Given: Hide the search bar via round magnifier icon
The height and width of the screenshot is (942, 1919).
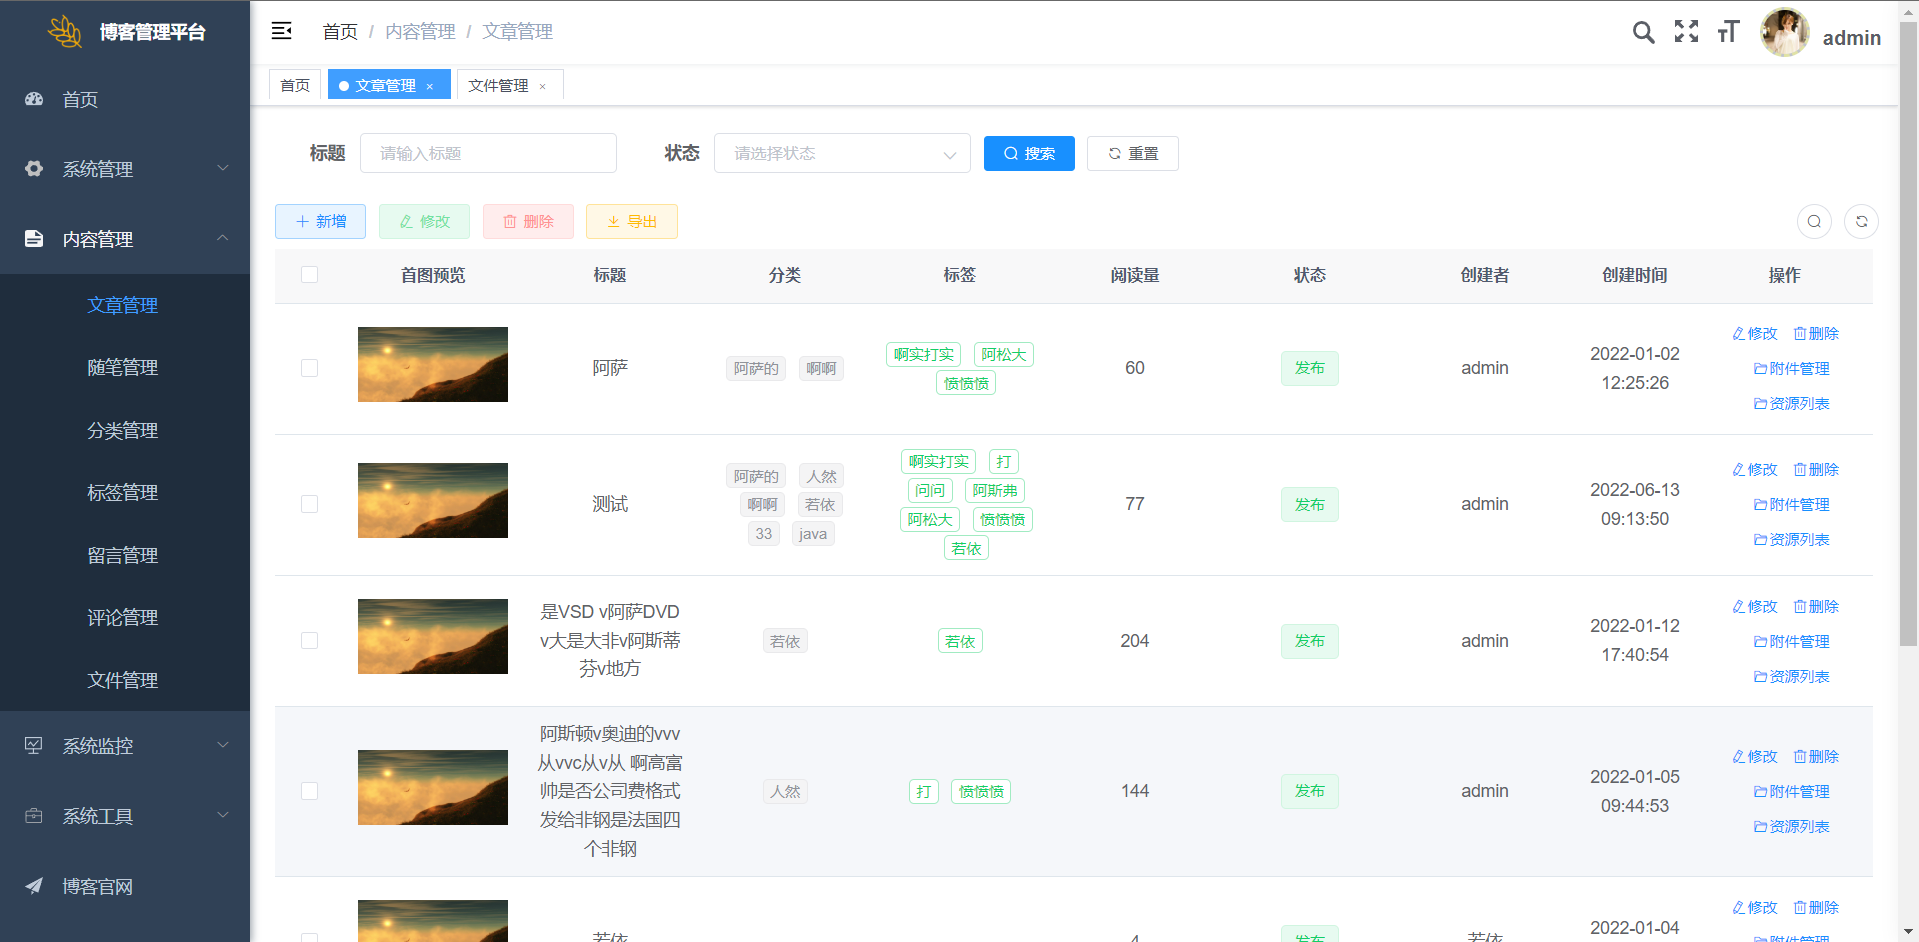Looking at the screenshot, I should coord(1814,222).
